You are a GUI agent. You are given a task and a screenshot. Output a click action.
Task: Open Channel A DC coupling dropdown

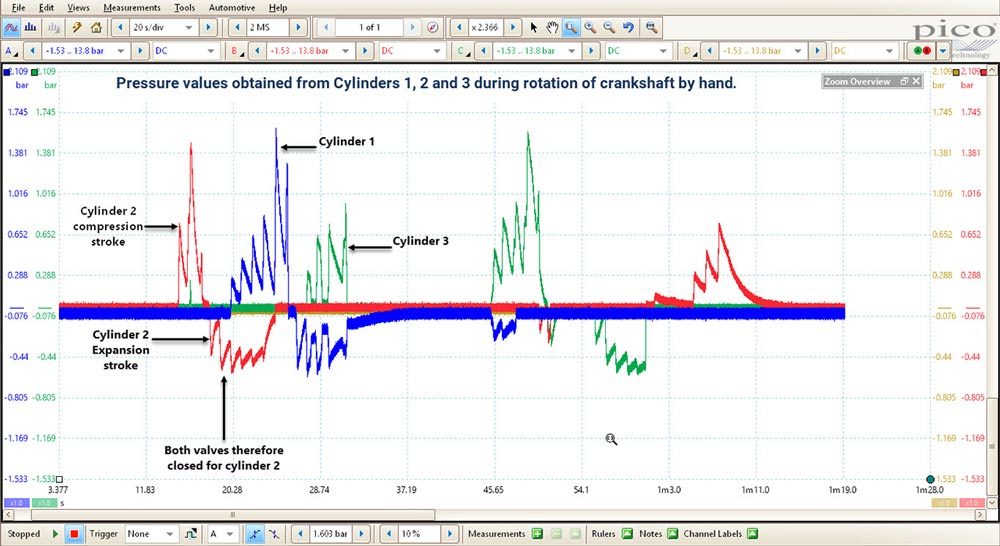click(x=185, y=50)
